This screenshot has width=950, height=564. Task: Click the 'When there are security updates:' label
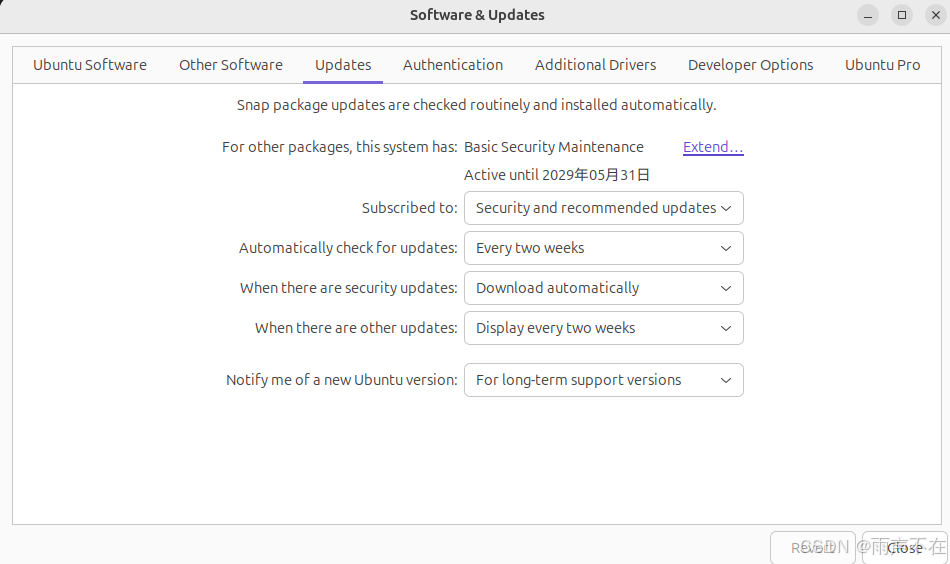349,288
